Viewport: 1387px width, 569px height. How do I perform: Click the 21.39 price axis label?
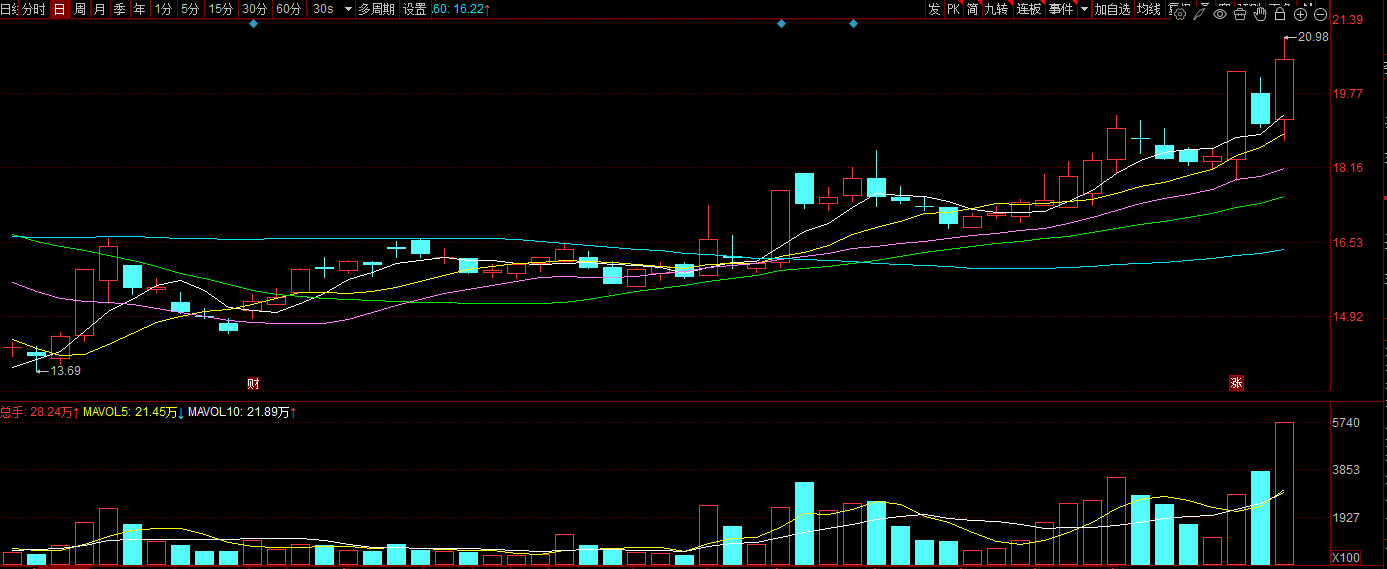coord(1347,21)
